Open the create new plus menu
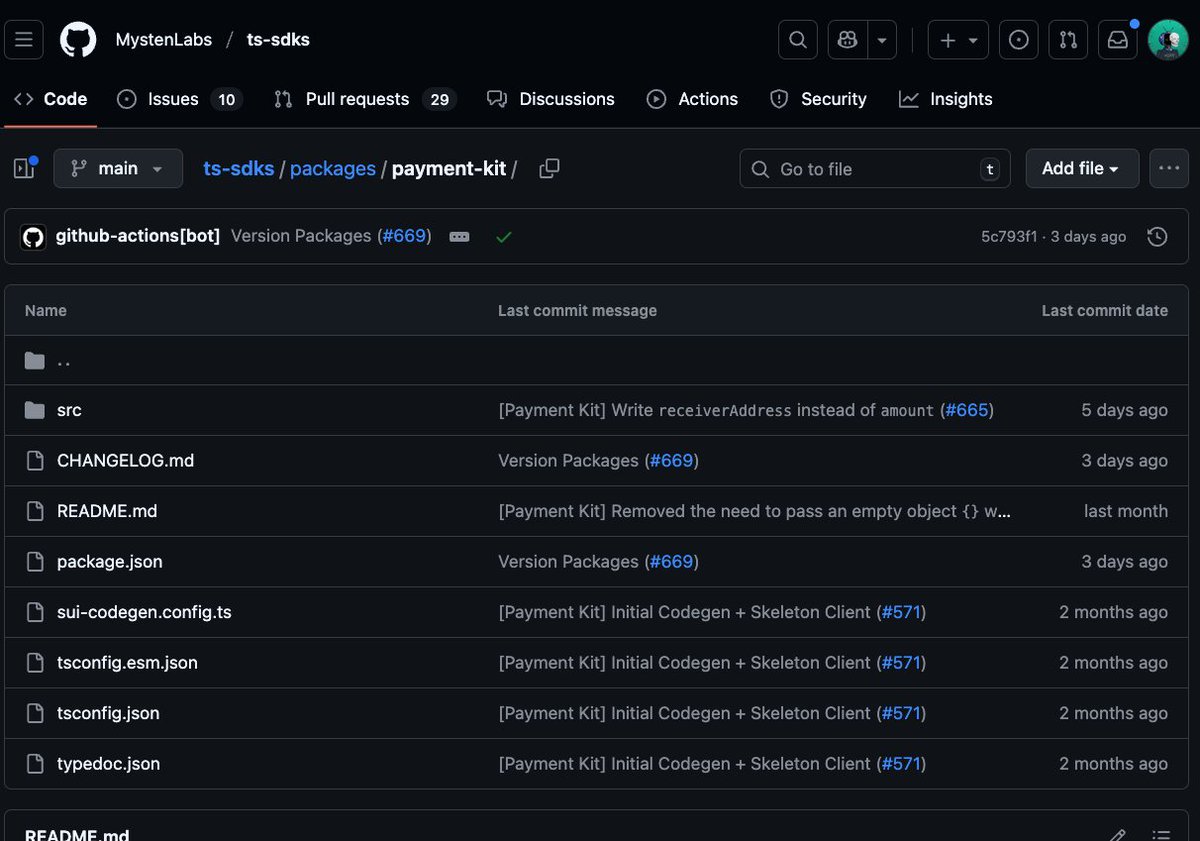The image size is (1200, 841). point(958,40)
